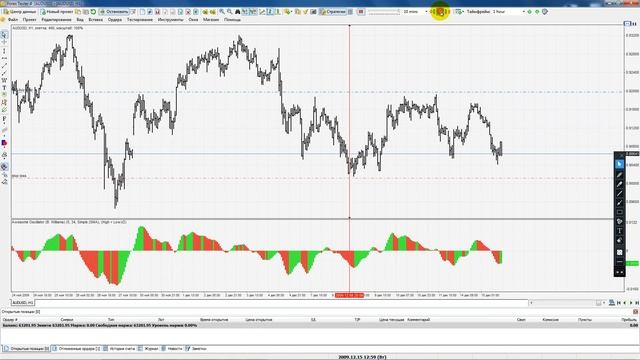Click the Символ column header
Screen dimensions: 640x360
coord(67,320)
